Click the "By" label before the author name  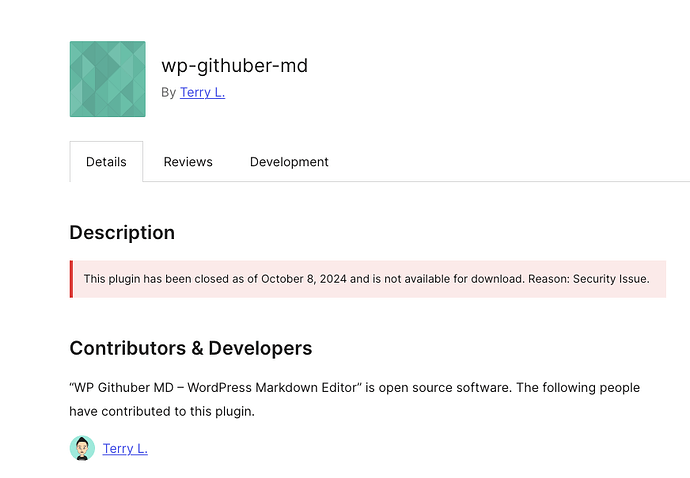click(x=169, y=93)
